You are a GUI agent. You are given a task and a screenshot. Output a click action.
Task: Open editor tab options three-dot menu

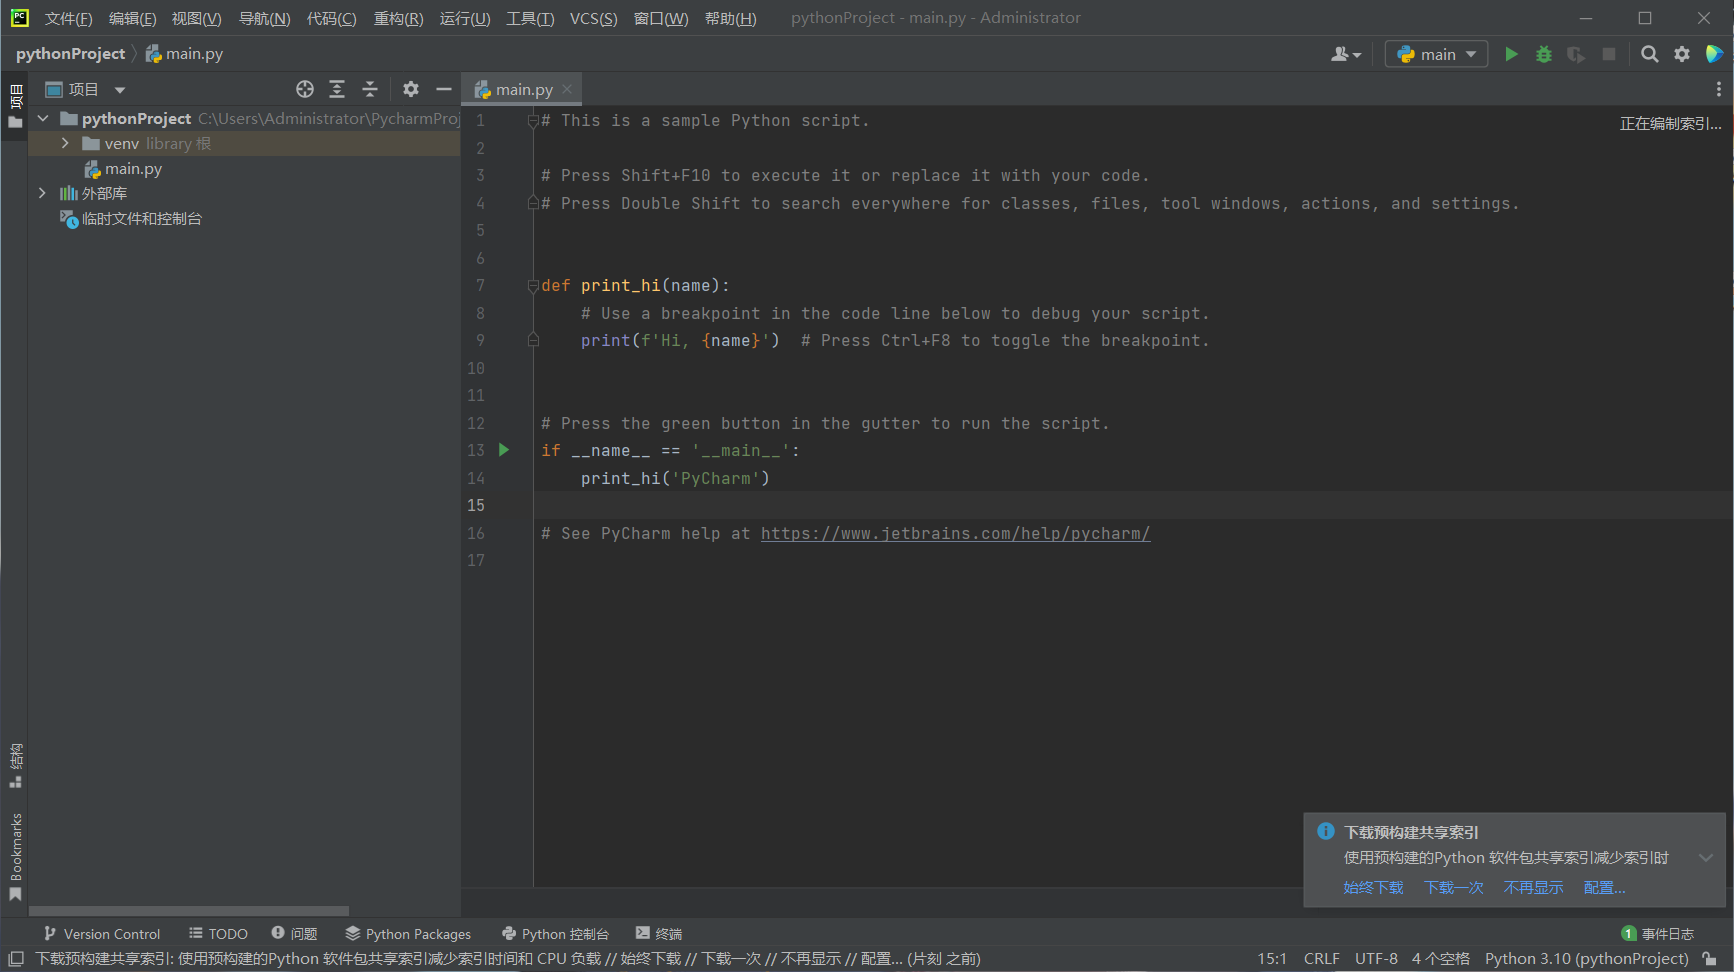coord(1719,89)
